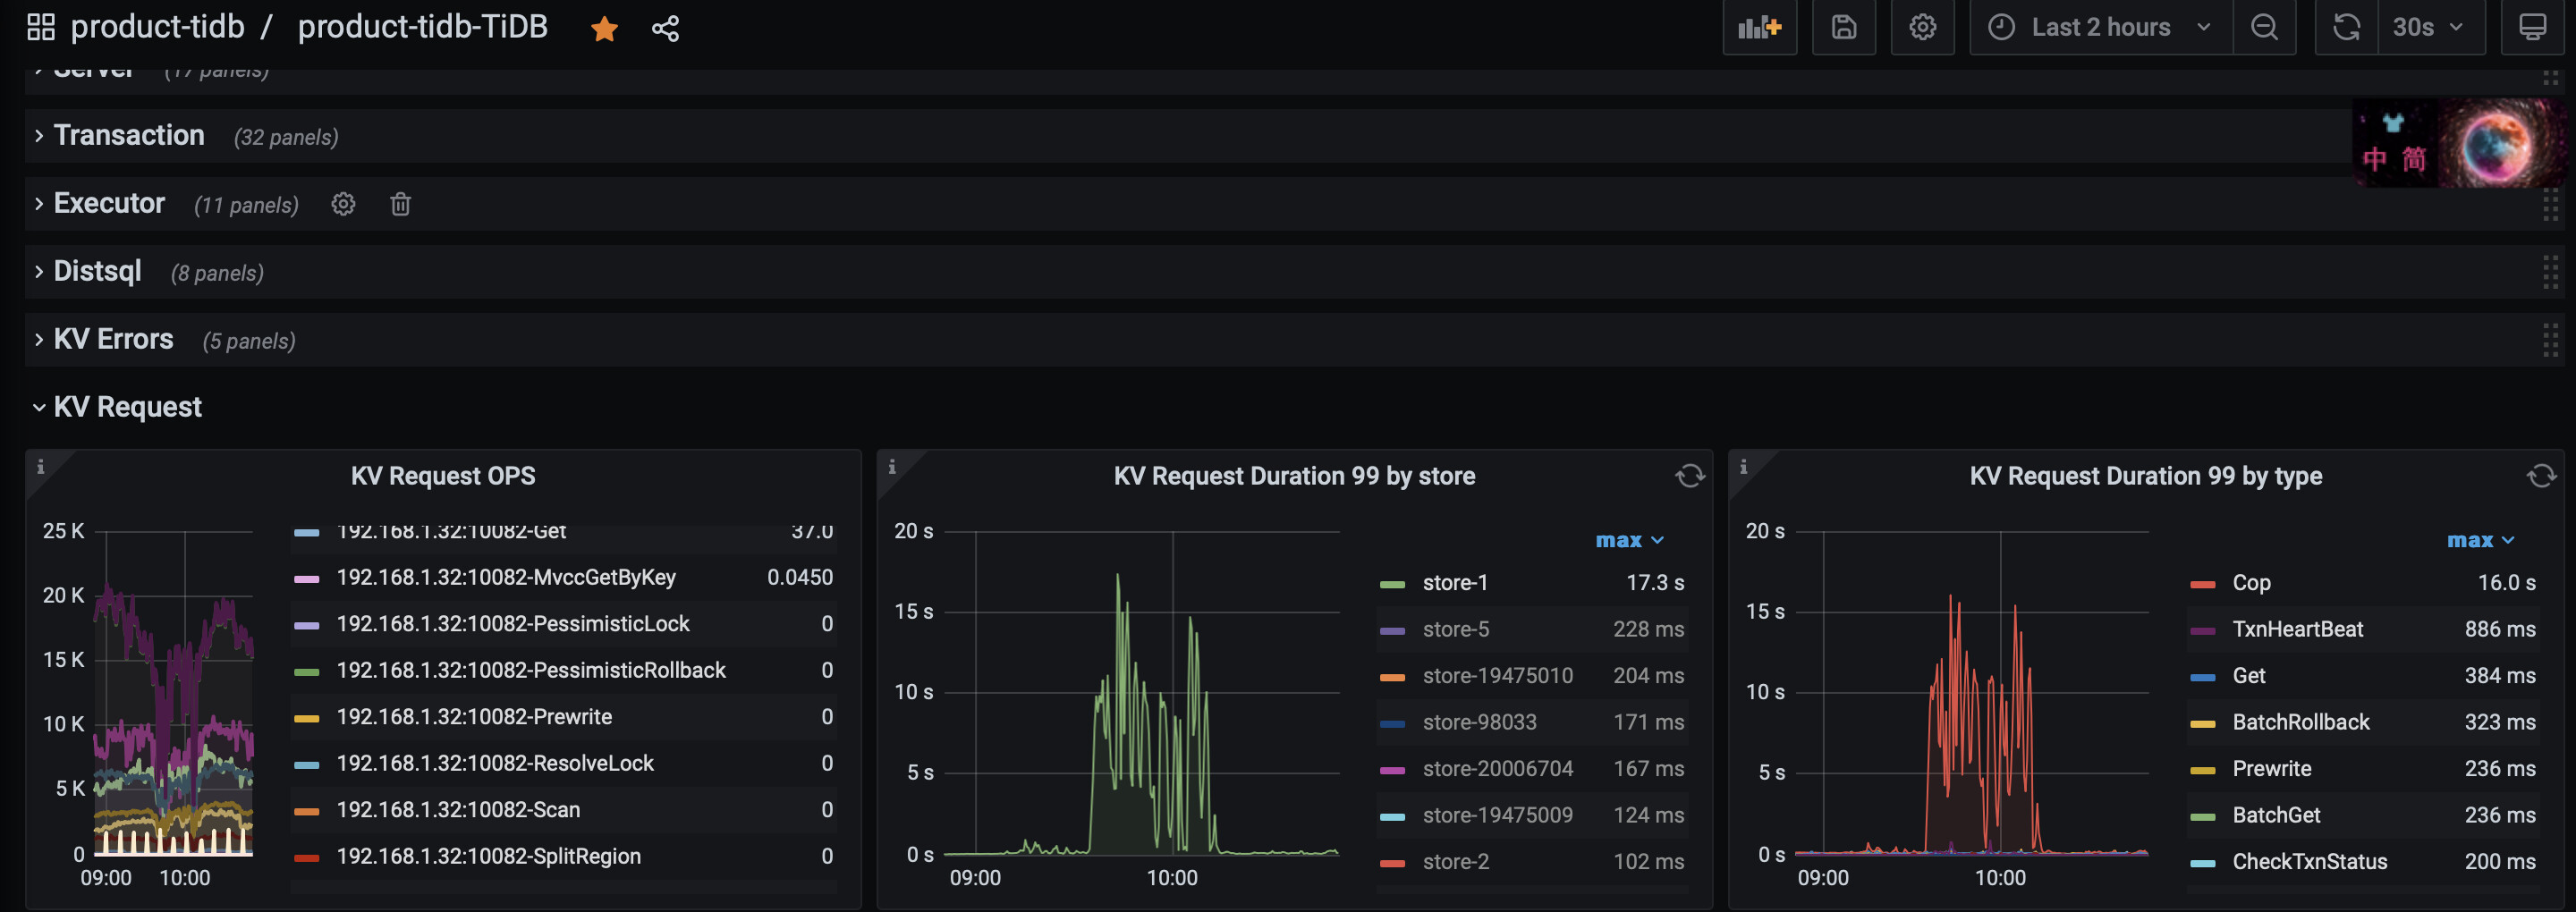Screen dimensions: 2576x912
Task: Delete the Executor row with the trash icon
Action: click(400, 204)
